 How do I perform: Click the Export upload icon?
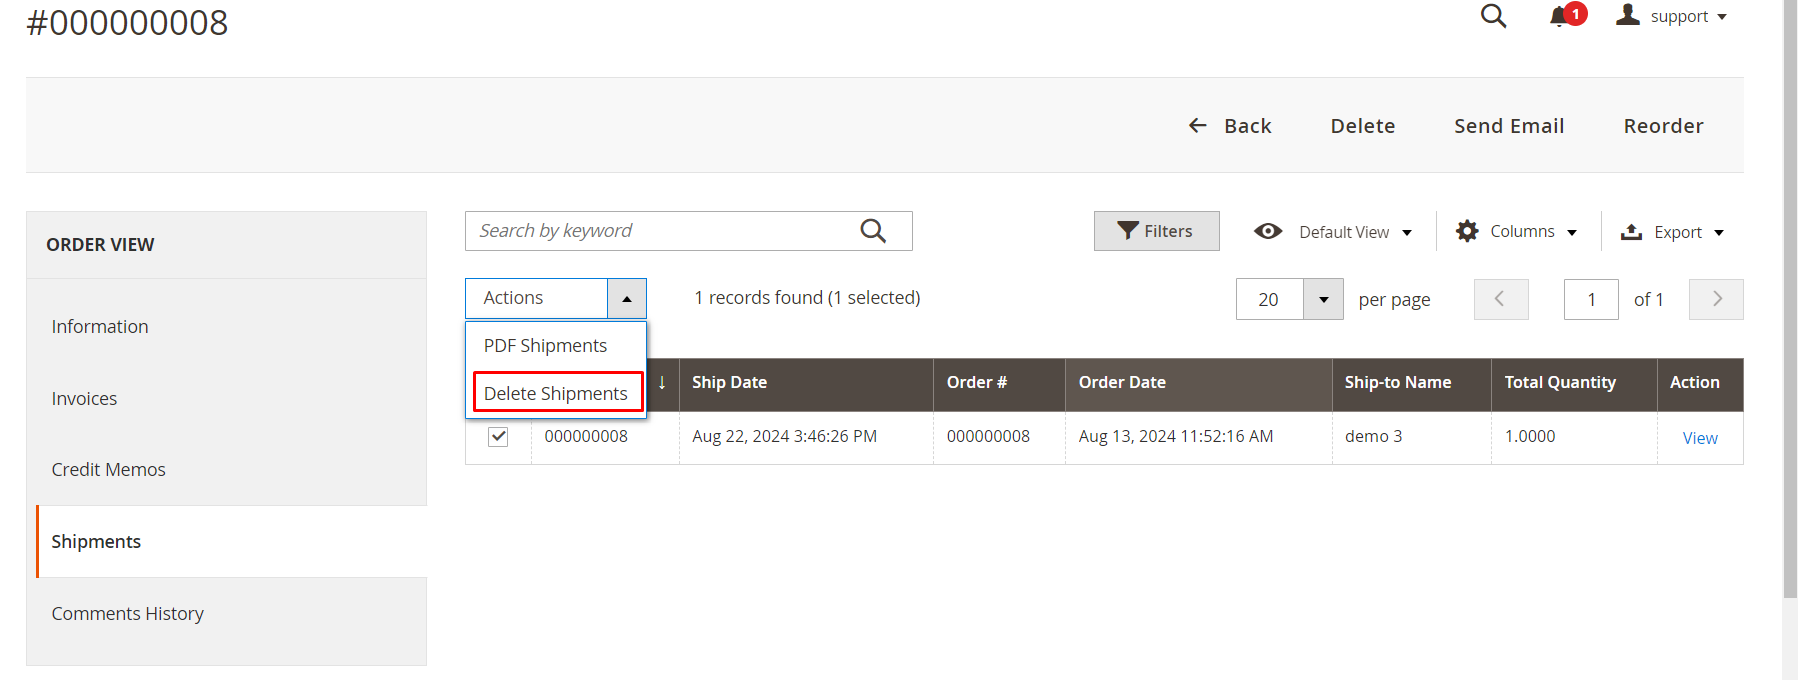point(1631,232)
